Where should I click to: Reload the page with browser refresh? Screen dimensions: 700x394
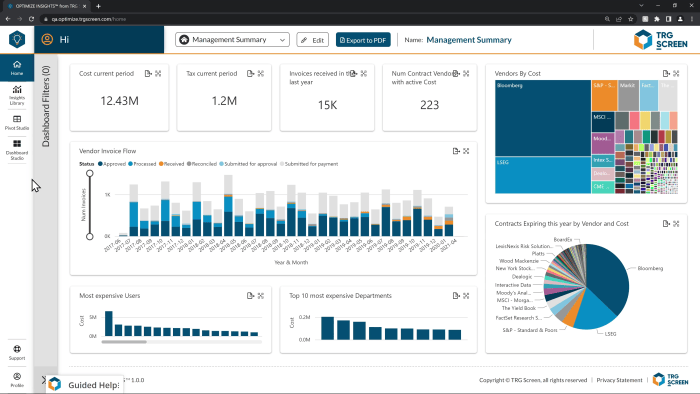coord(31,19)
